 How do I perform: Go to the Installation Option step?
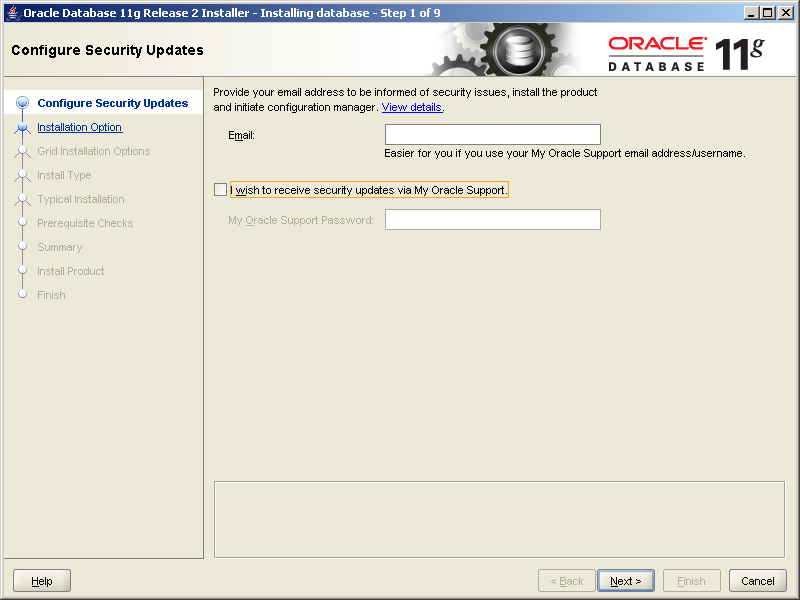pyautogui.click(x=80, y=127)
